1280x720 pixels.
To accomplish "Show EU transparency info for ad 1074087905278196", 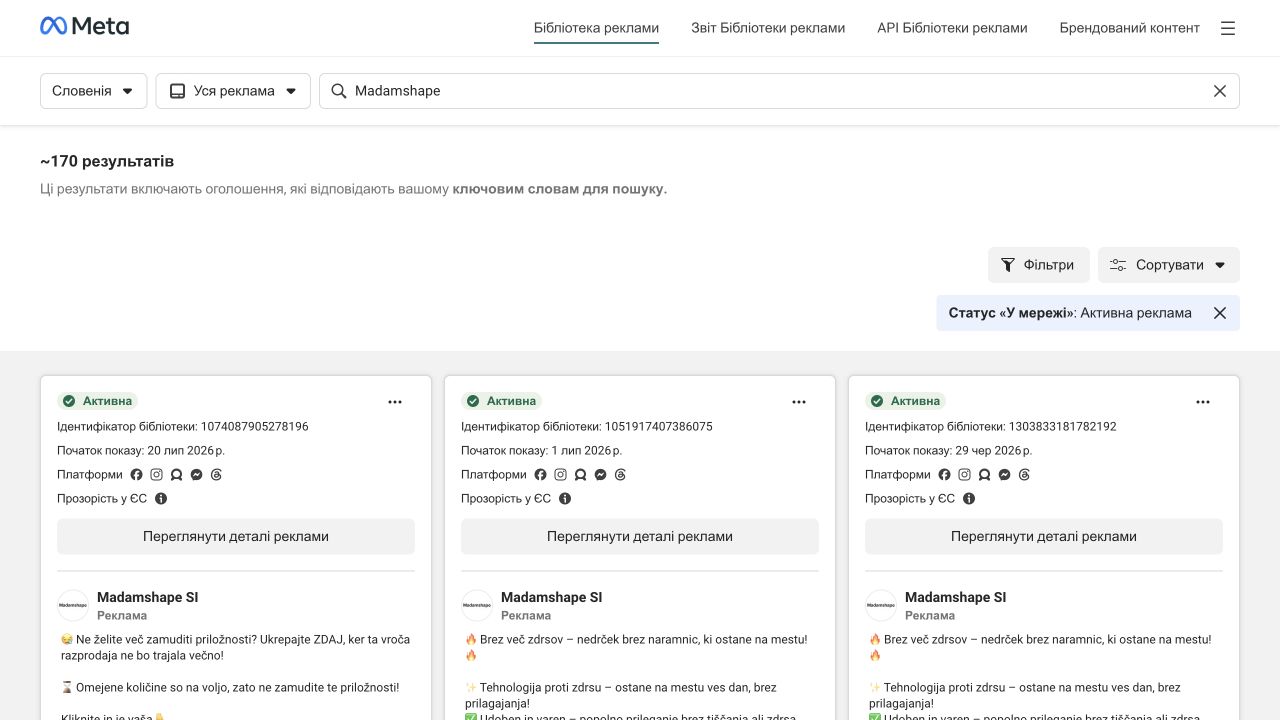I will point(161,499).
